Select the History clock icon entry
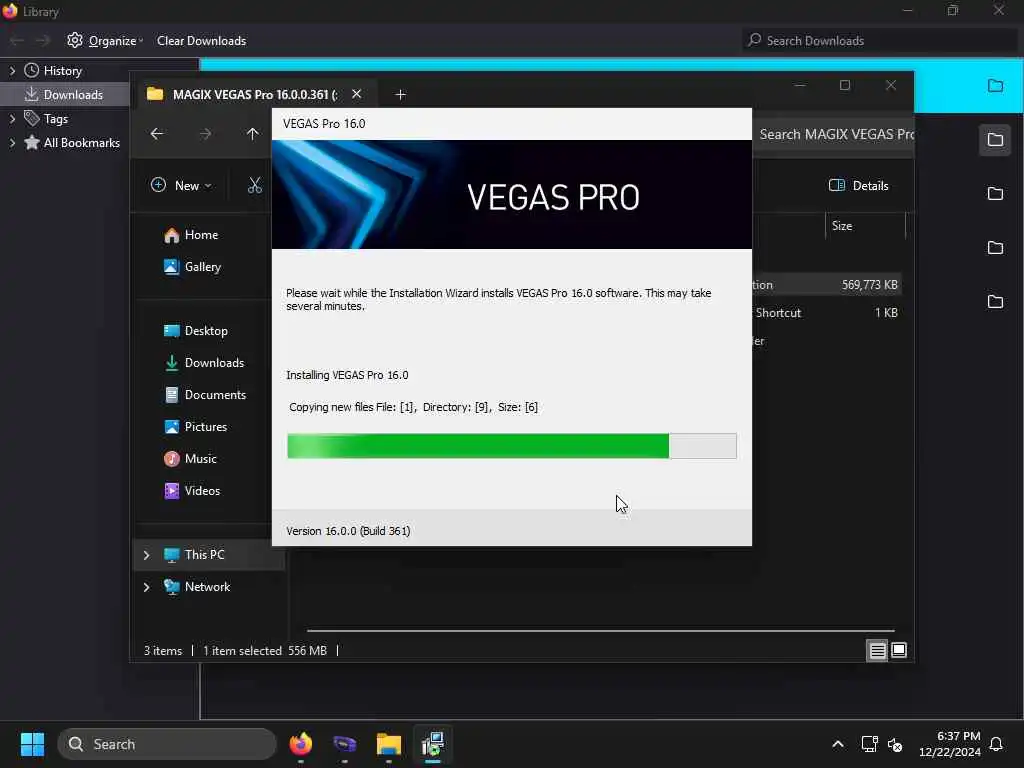The width and height of the screenshot is (1024, 768). 31,71
